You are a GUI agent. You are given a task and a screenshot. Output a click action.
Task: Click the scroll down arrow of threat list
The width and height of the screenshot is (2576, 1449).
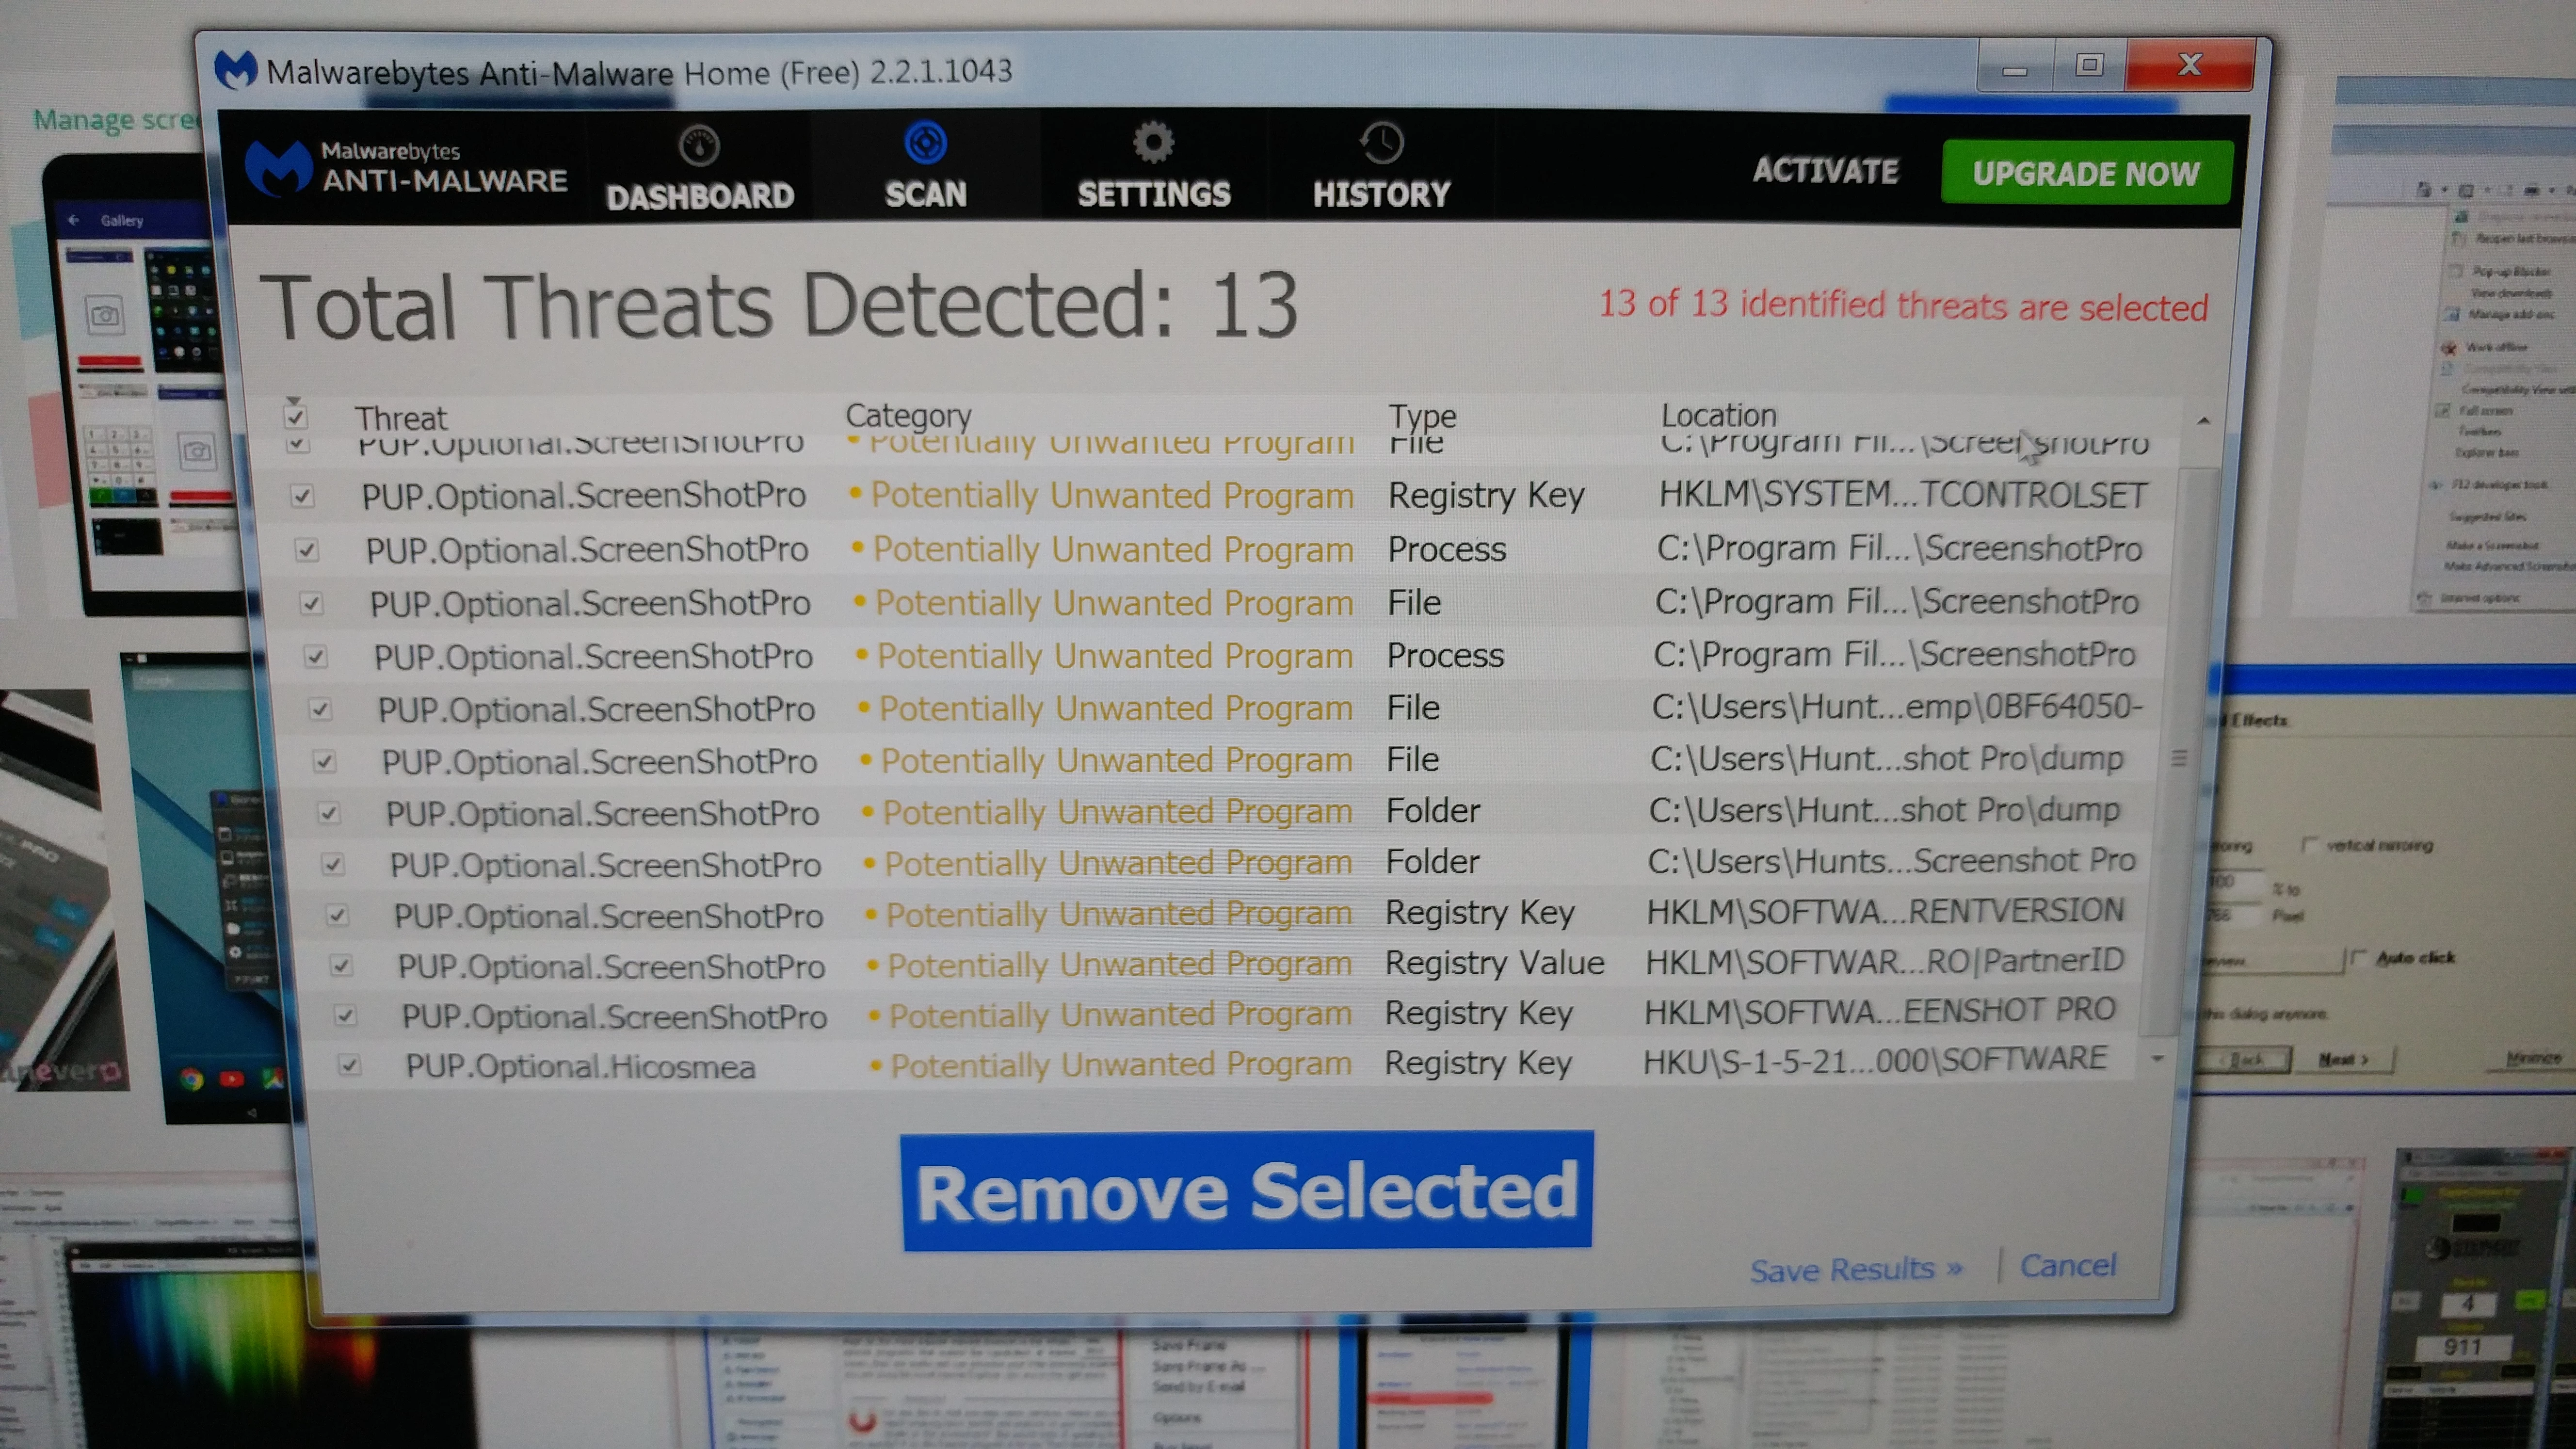pyautogui.click(x=2158, y=1058)
